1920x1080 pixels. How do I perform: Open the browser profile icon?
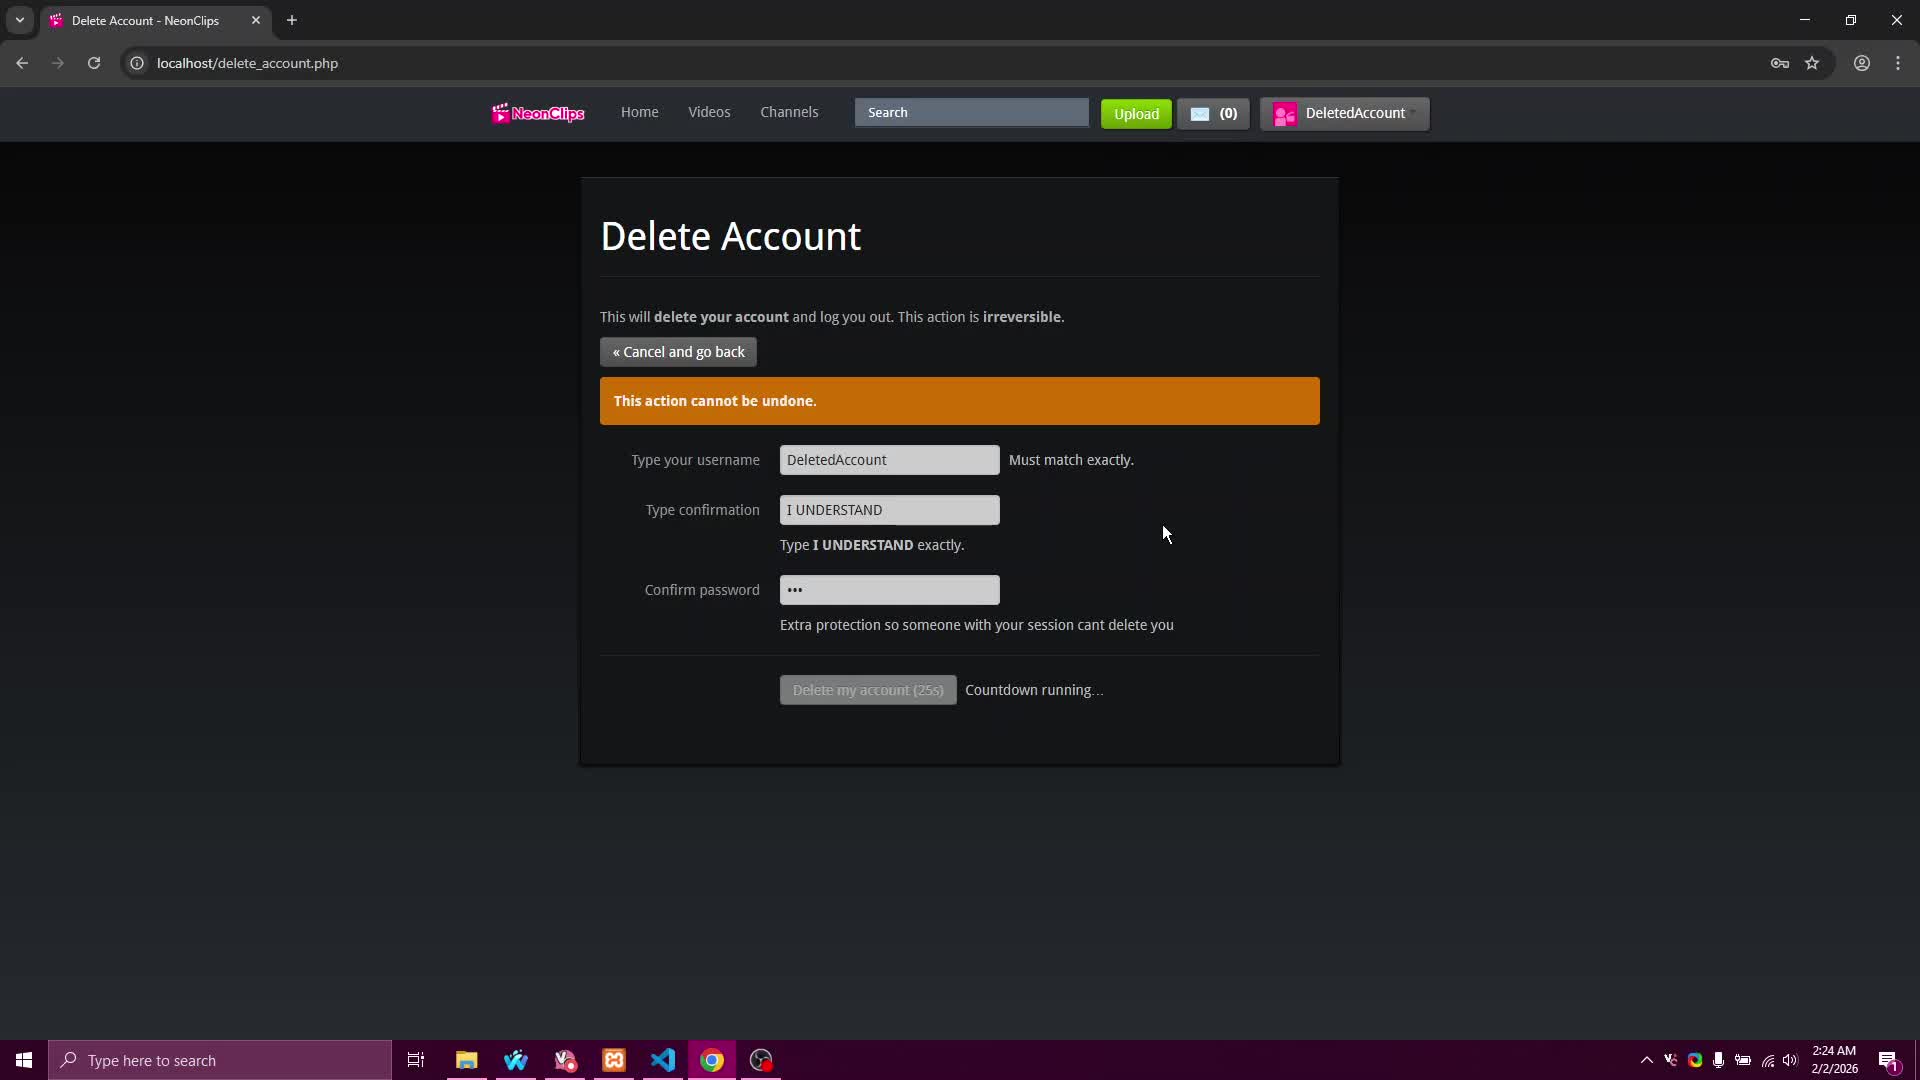tap(1861, 62)
